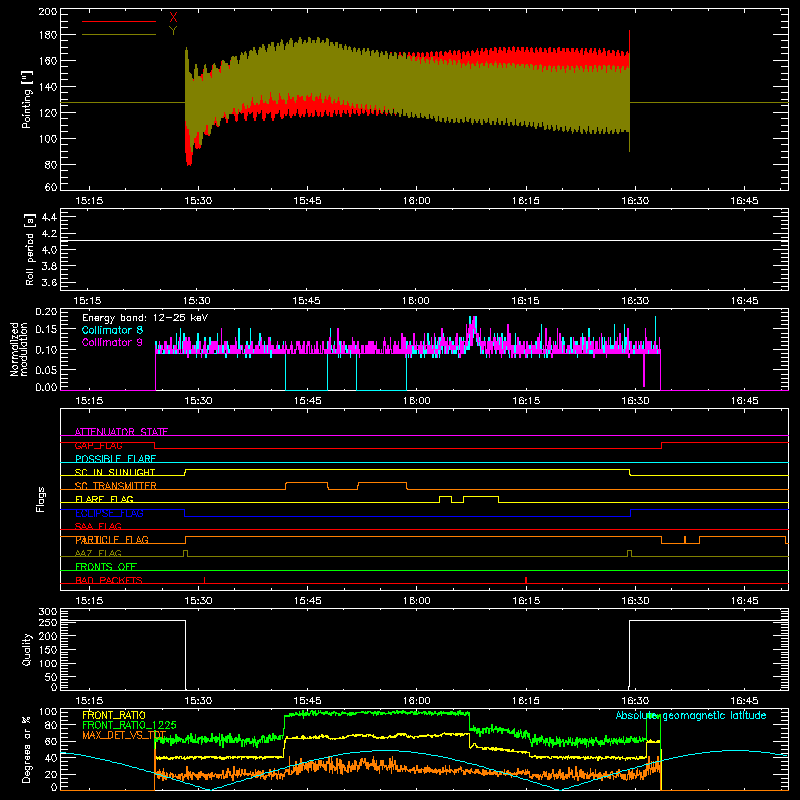Click the PARTICLE_FLAG label
The width and height of the screenshot is (800, 800).
point(112,540)
